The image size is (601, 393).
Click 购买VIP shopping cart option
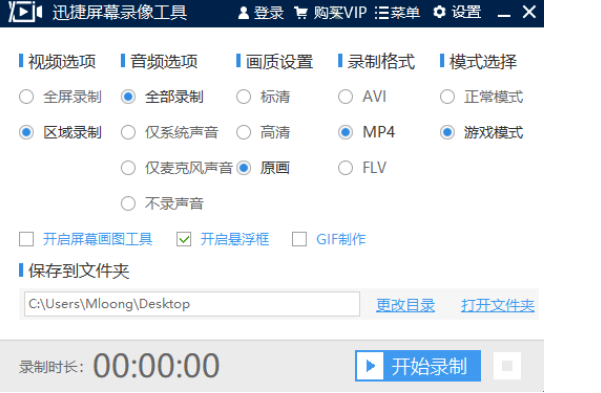[330, 13]
